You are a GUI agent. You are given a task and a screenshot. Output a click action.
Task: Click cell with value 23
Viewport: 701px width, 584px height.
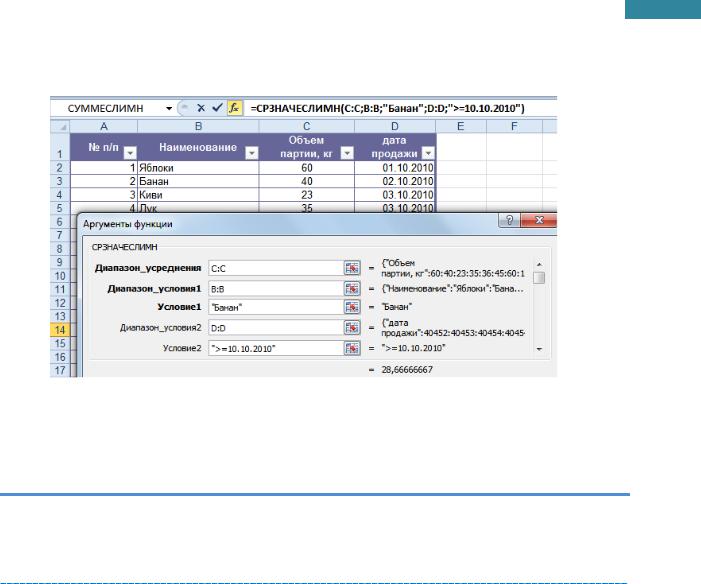coord(307,195)
